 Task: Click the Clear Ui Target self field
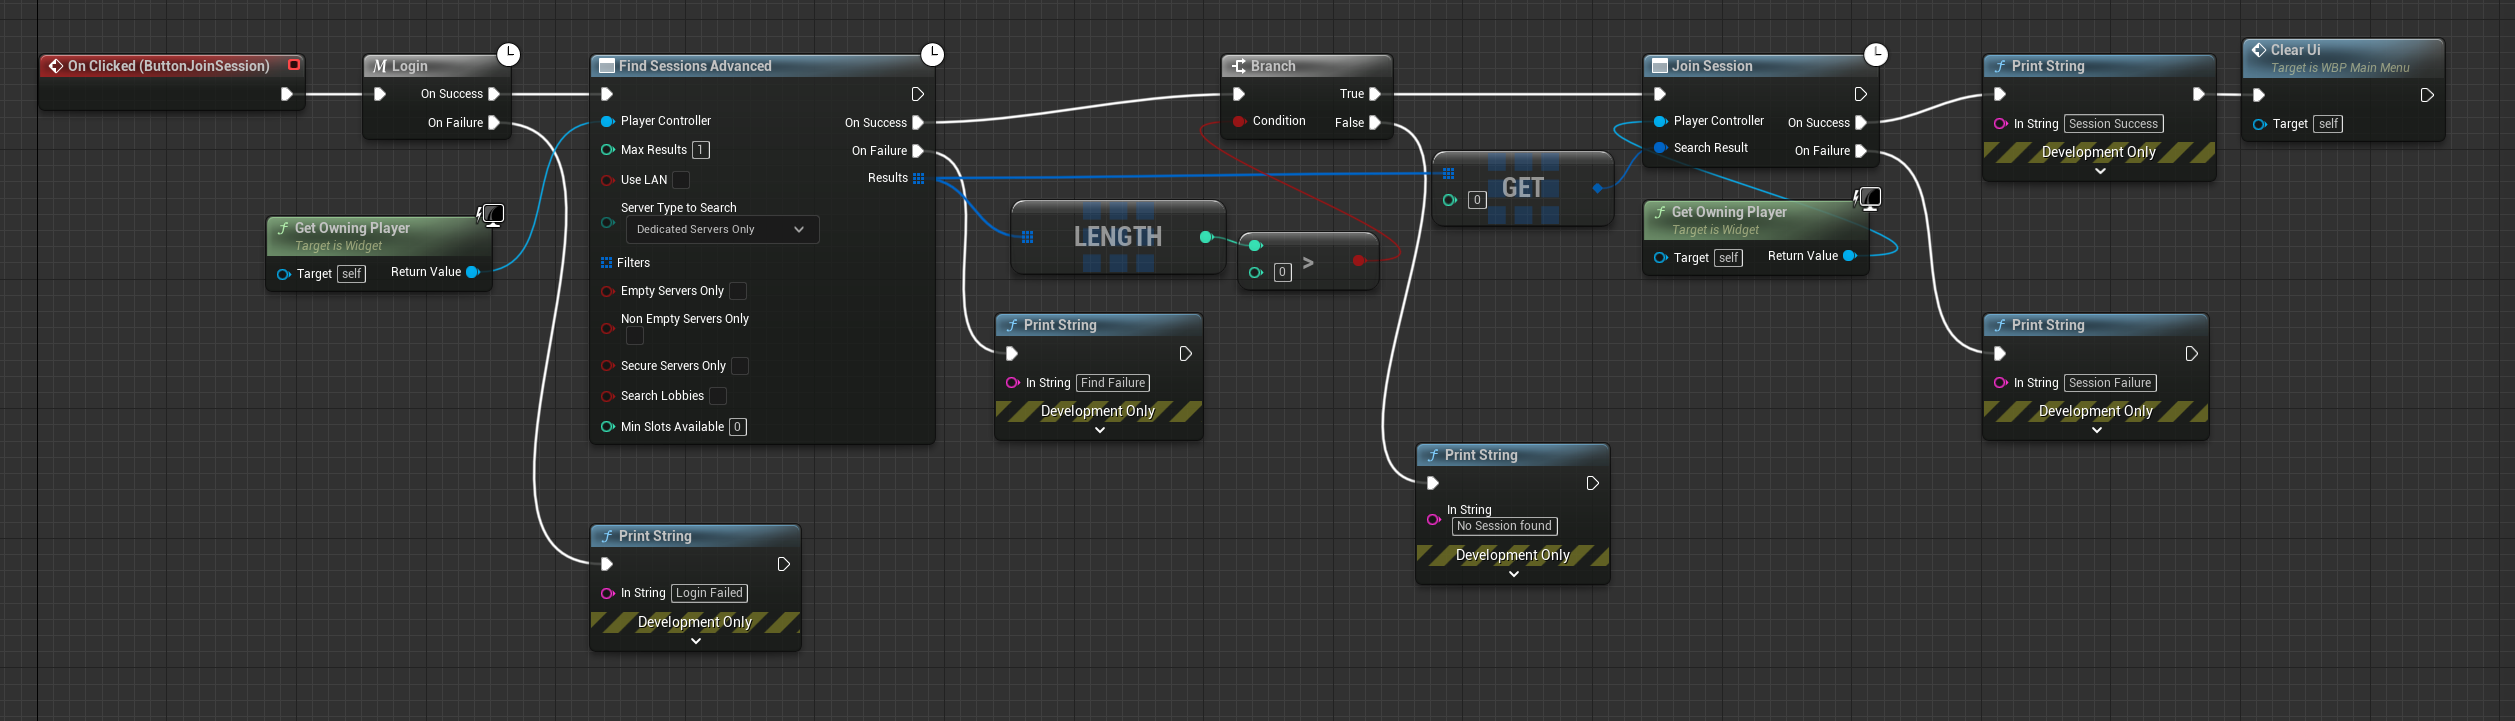[x=2328, y=124]
